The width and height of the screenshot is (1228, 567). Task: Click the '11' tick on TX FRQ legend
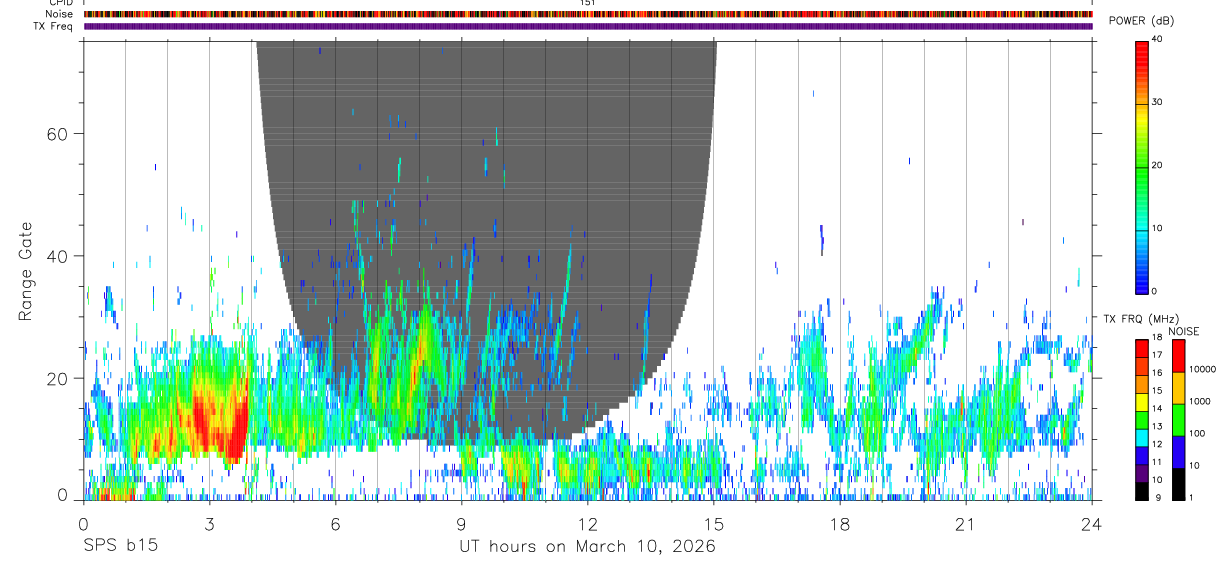coord(1156,462)
